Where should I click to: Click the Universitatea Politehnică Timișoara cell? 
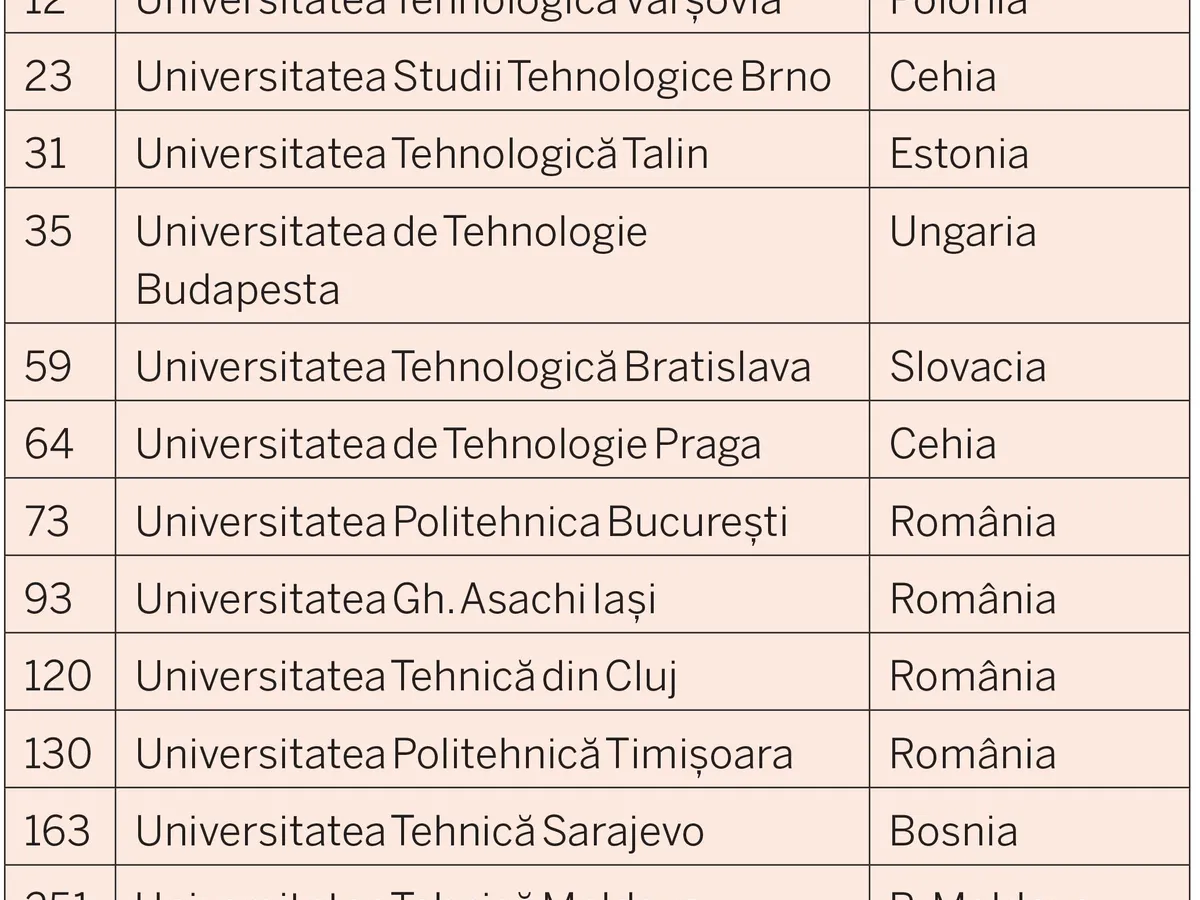[464, 754]
